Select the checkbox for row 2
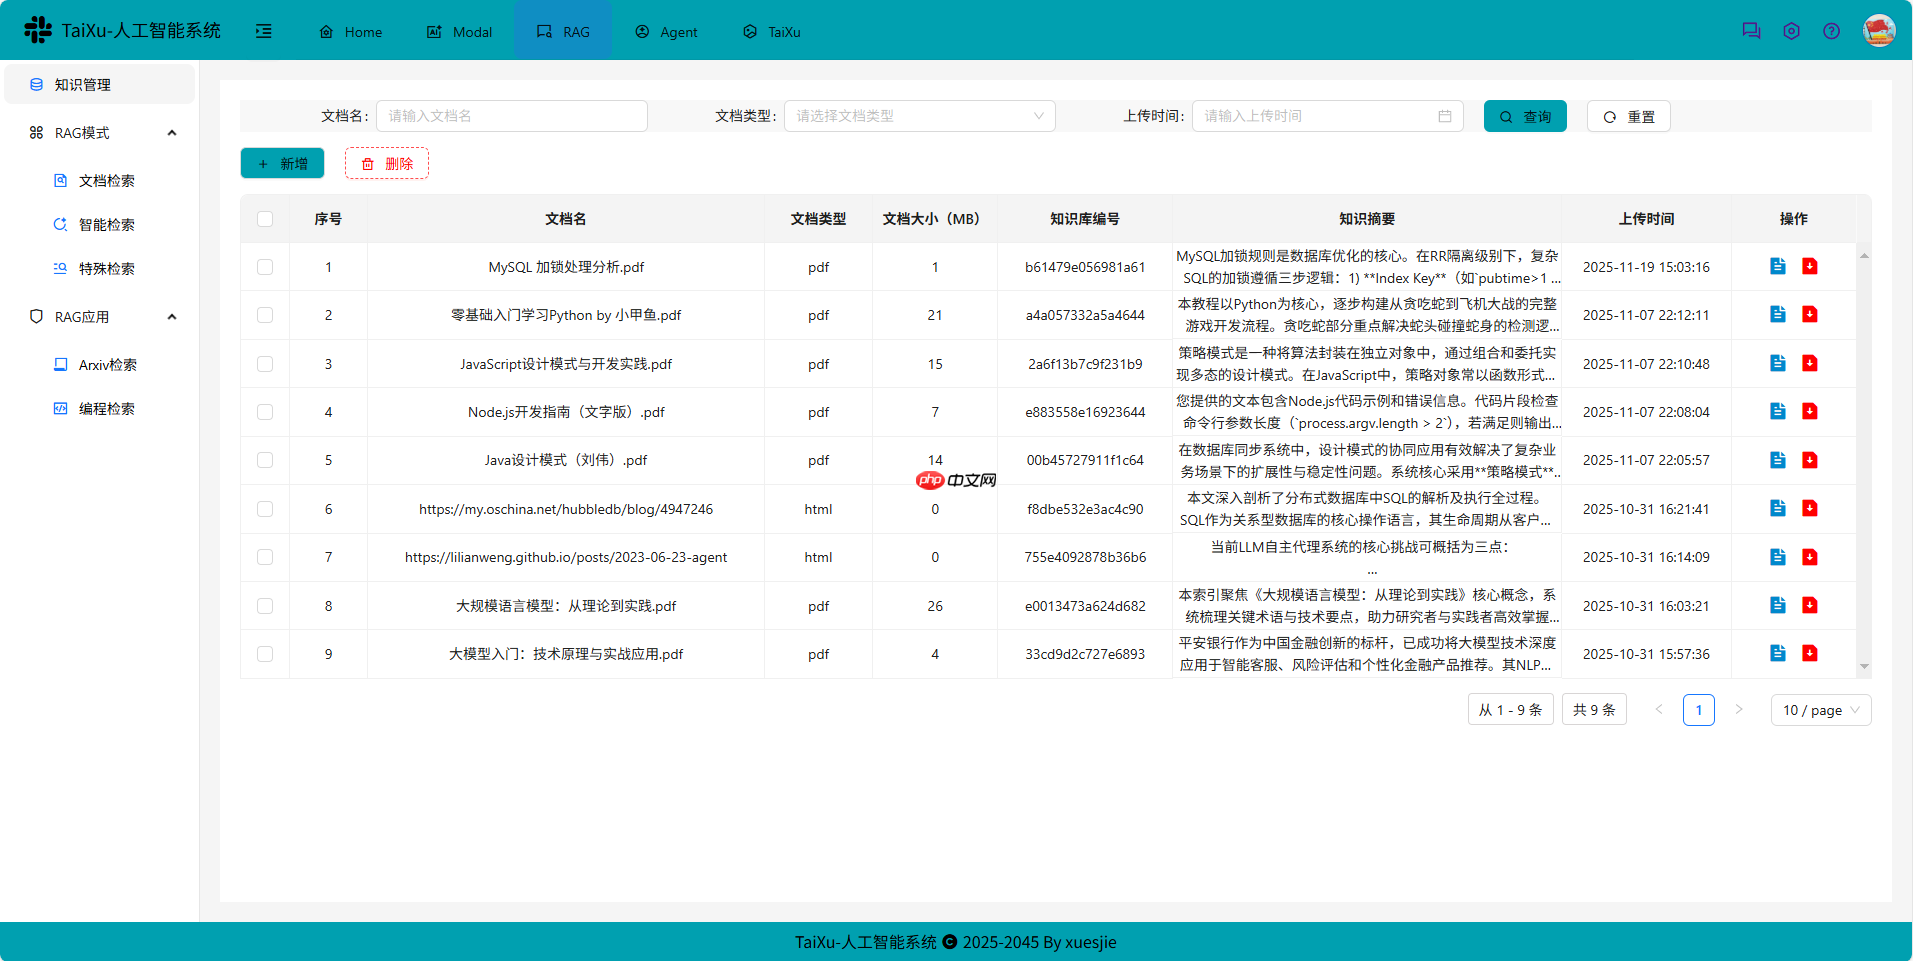Viewport: 1913px width, 961px height. coord(264,314)
